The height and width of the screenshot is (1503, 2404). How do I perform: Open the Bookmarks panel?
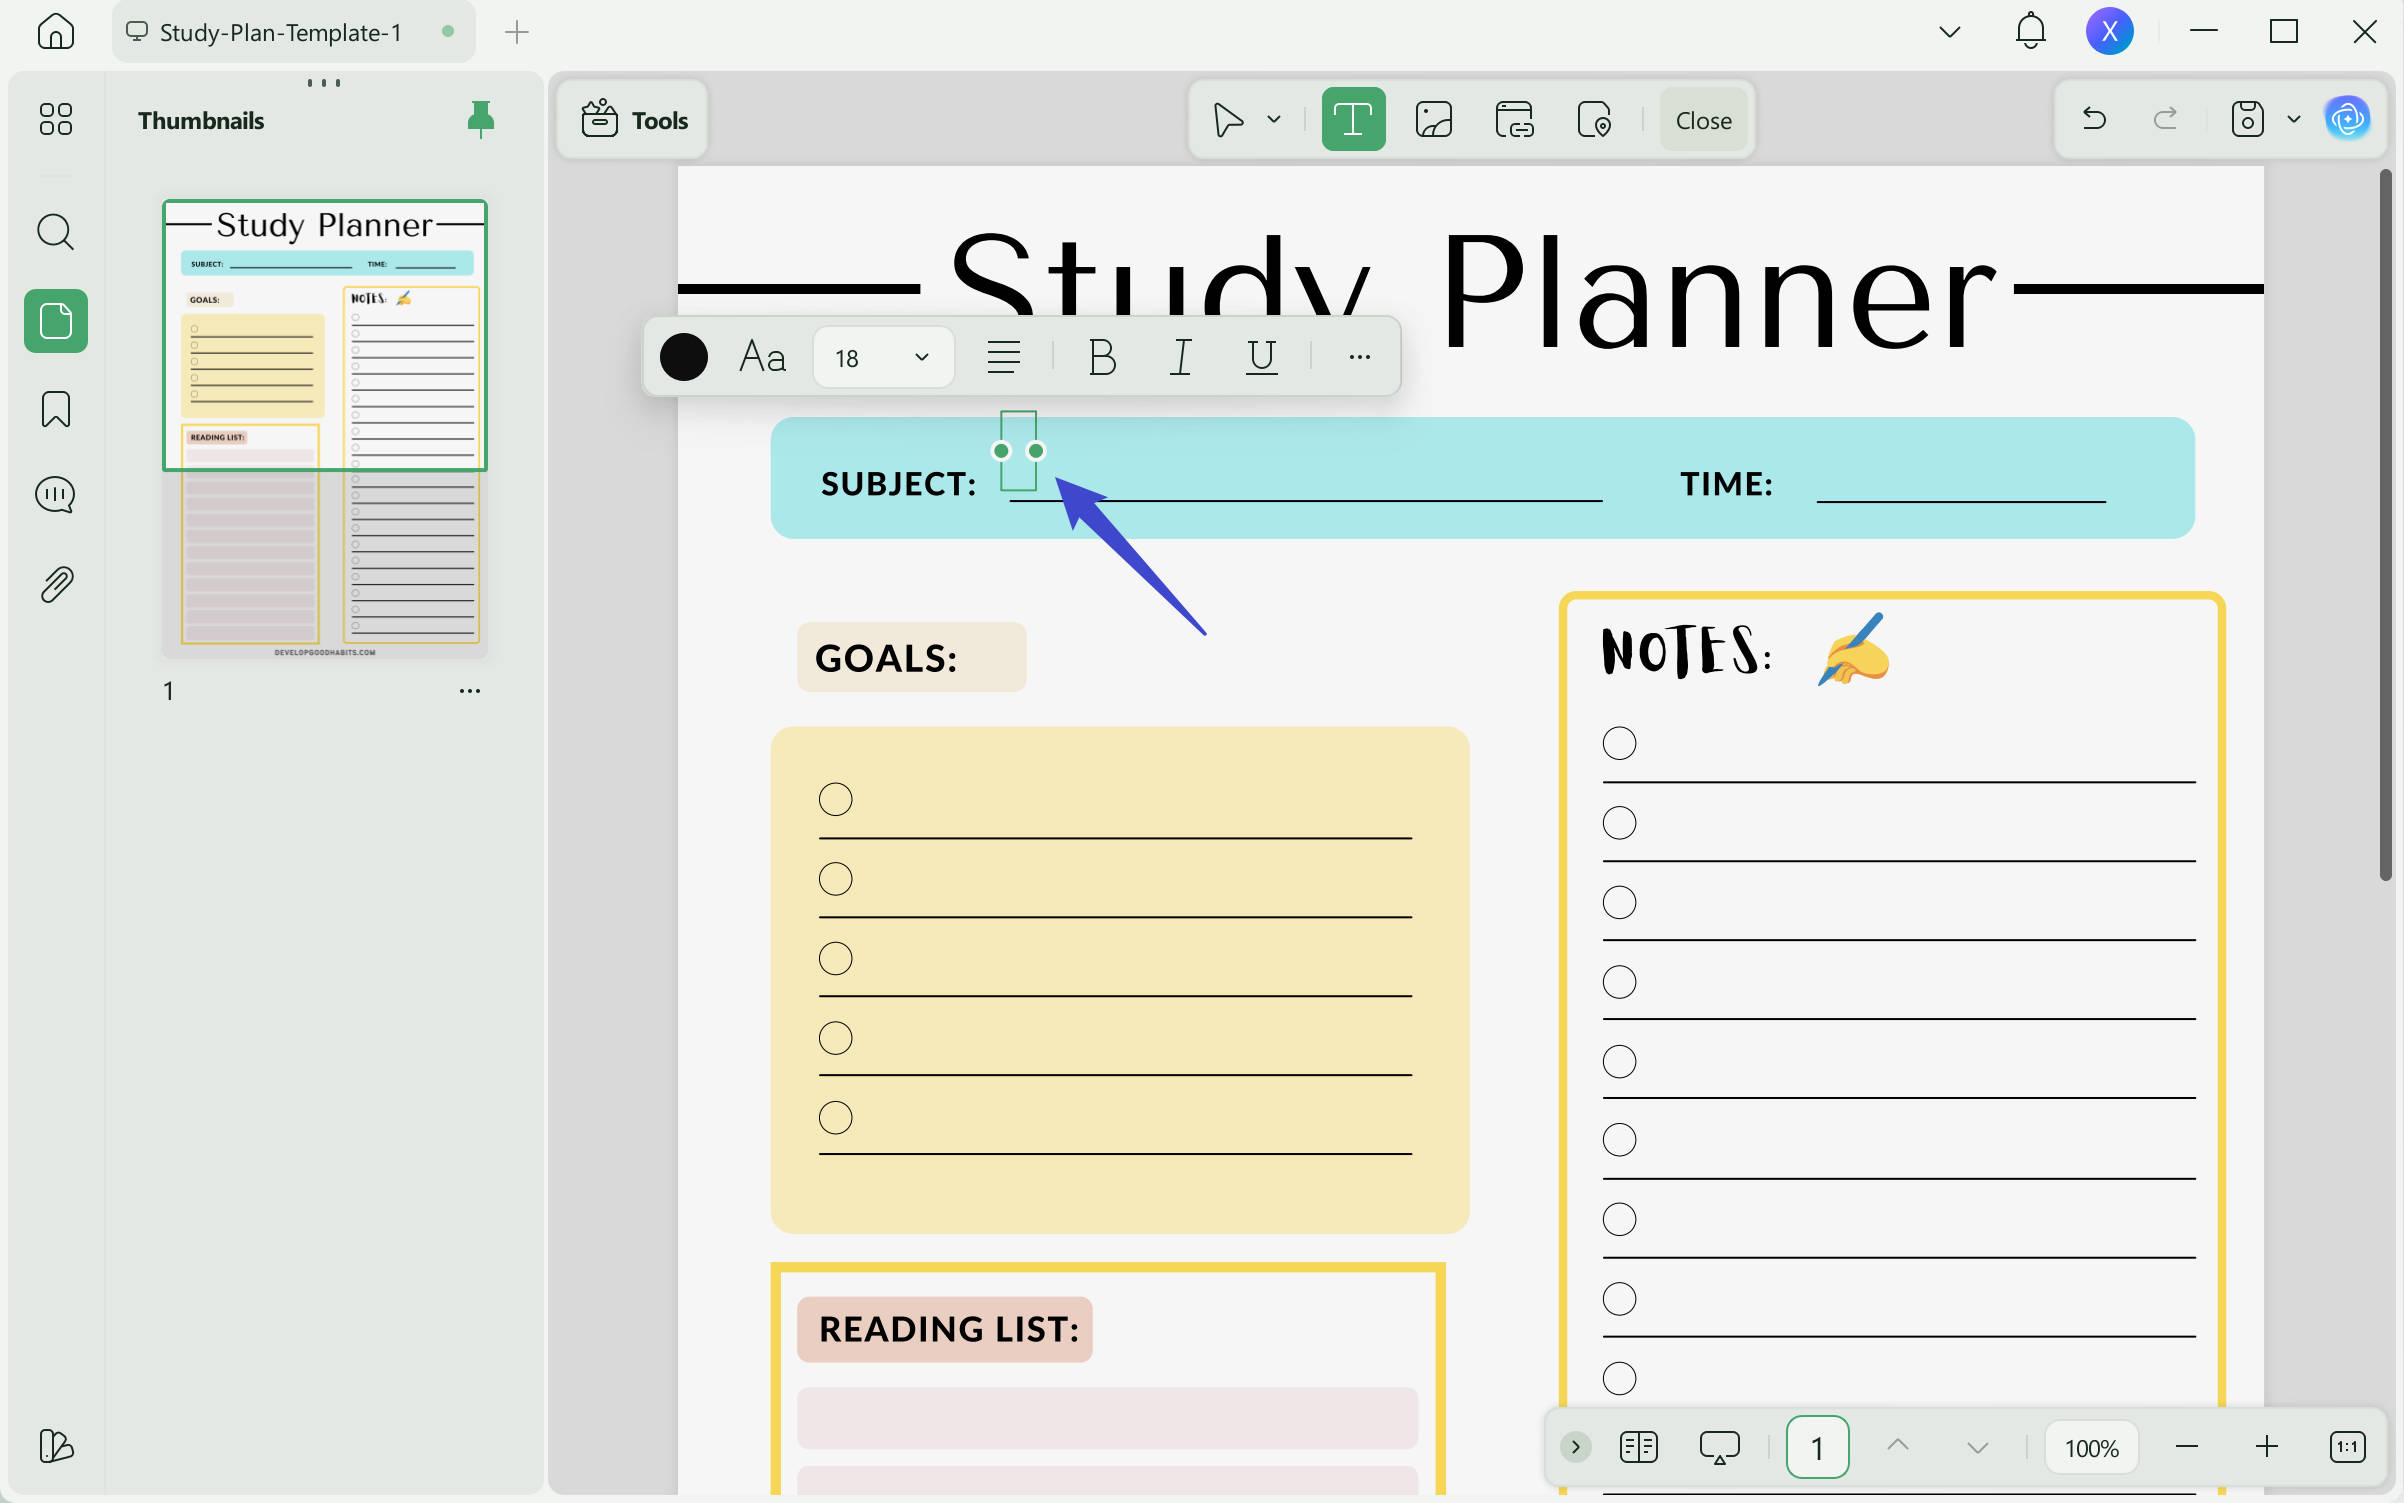click(x=56, y=409)
